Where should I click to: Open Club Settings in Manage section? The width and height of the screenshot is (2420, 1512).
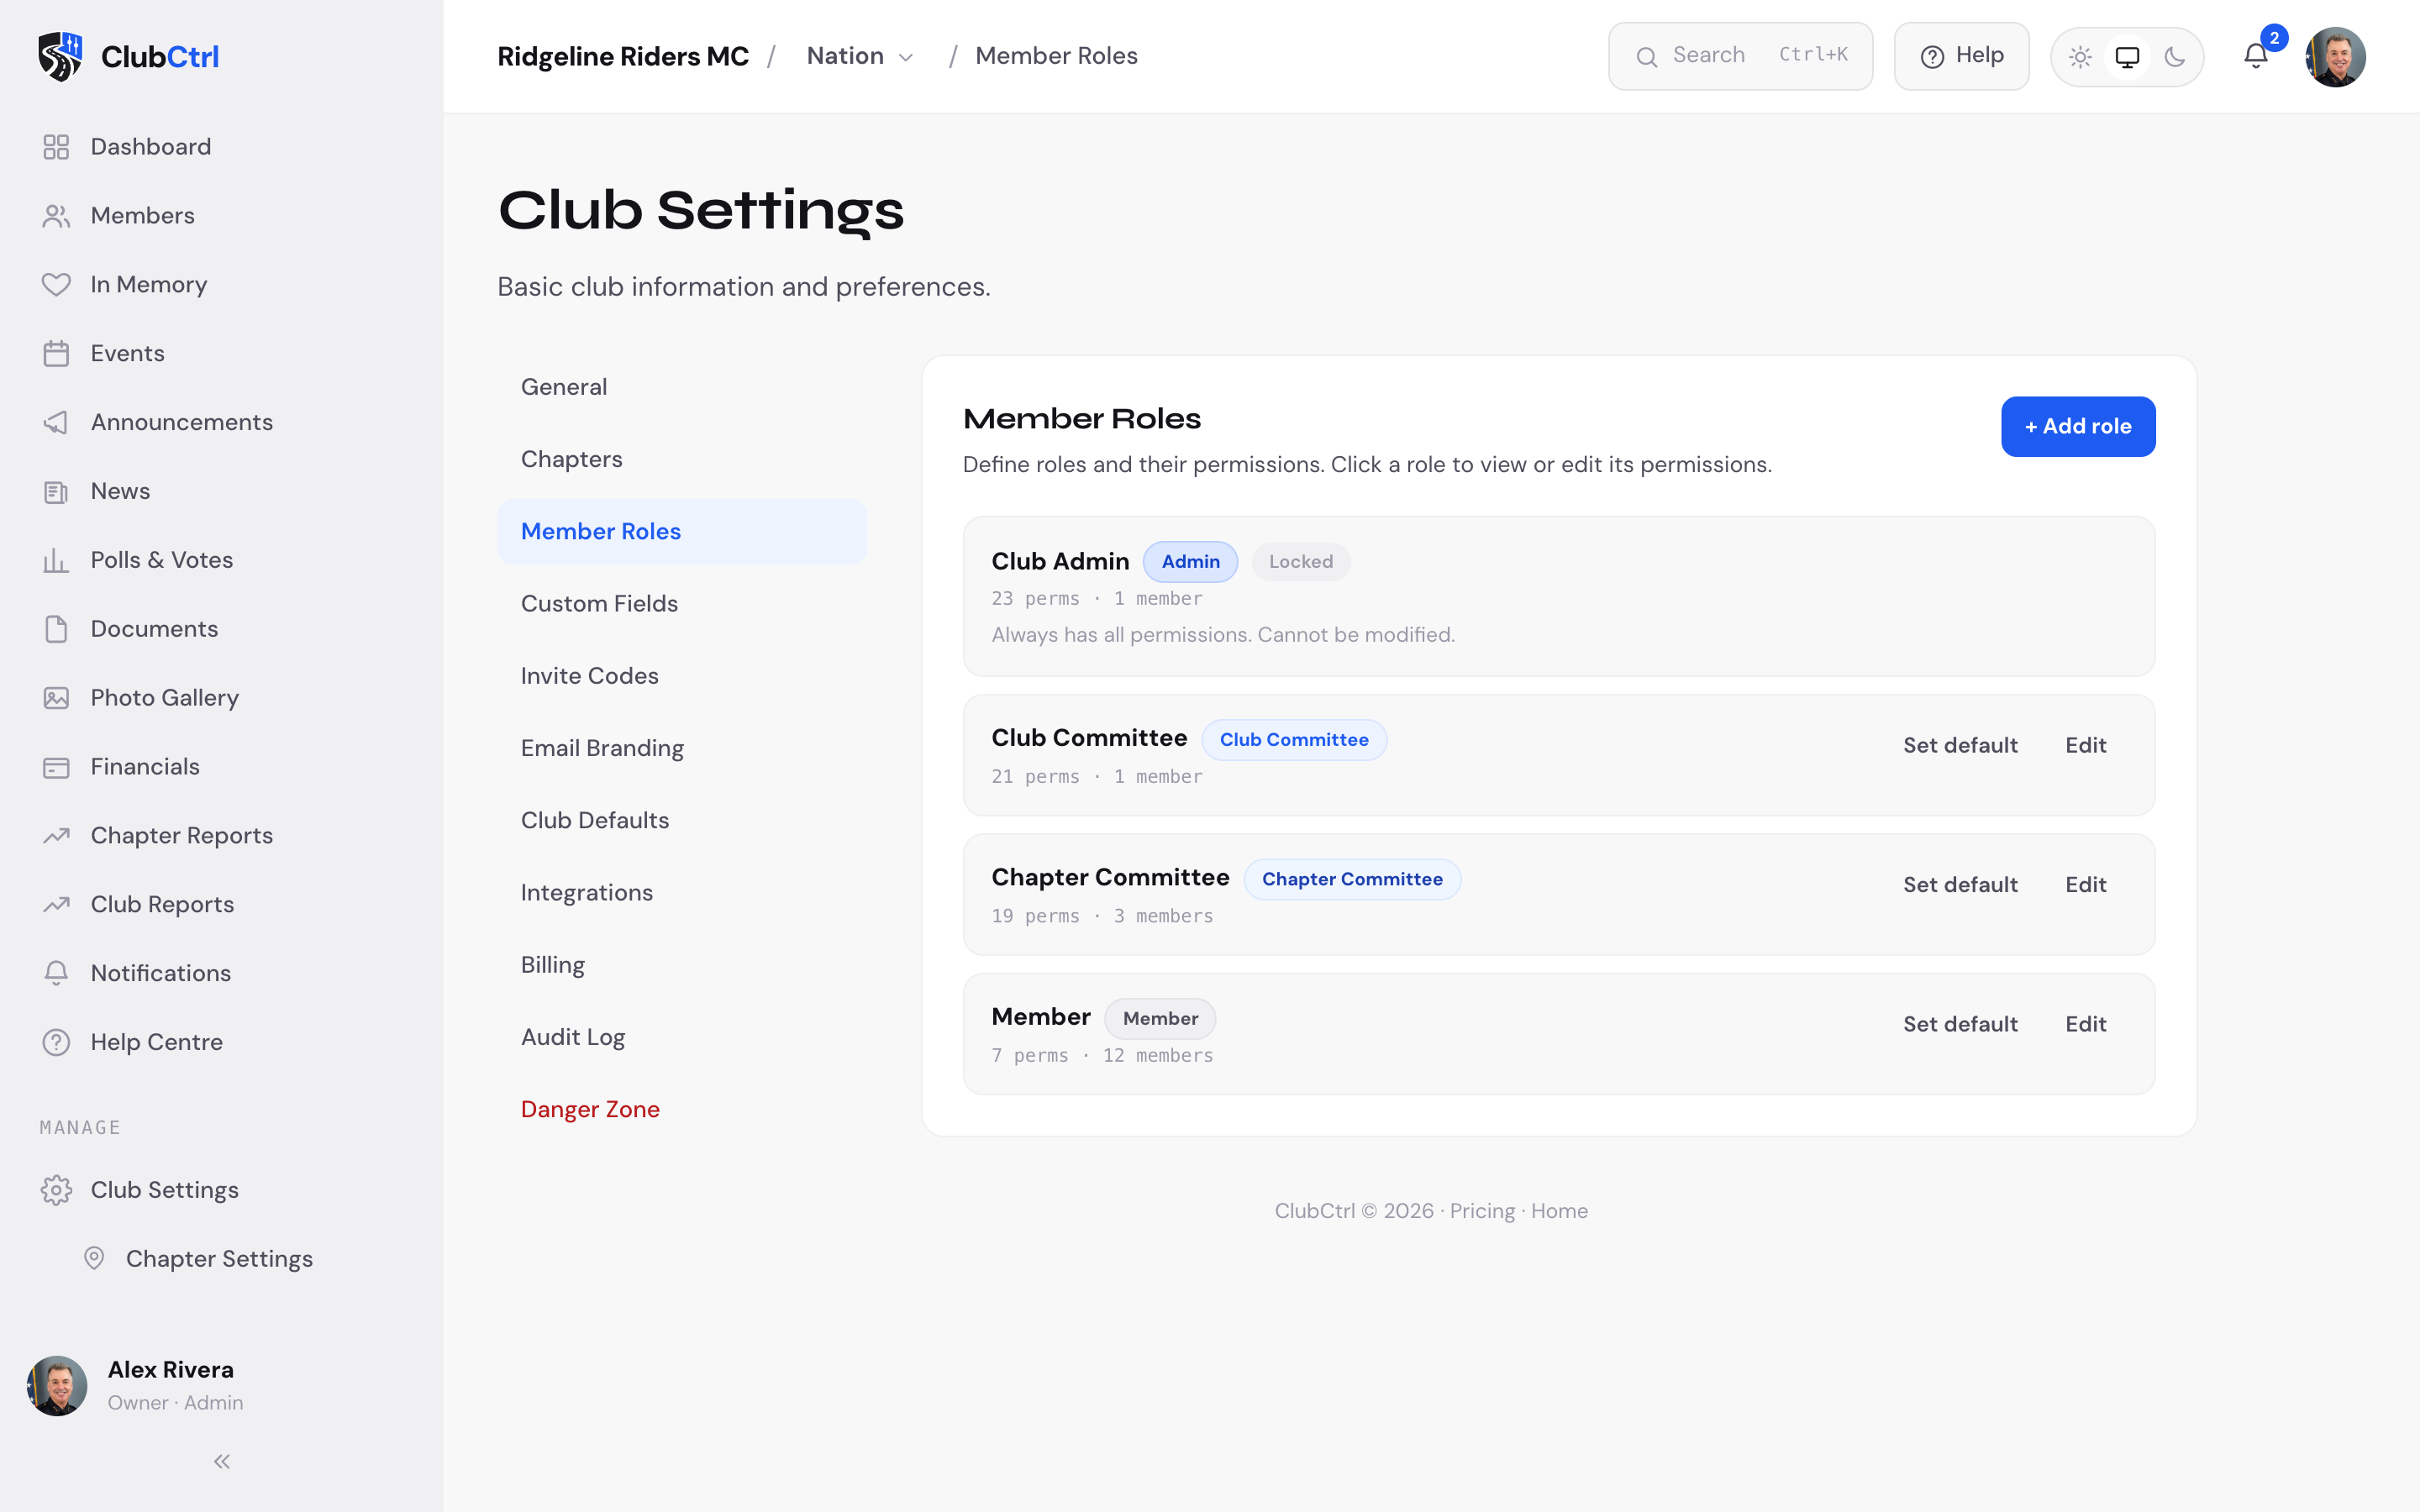coord(222,1190)
